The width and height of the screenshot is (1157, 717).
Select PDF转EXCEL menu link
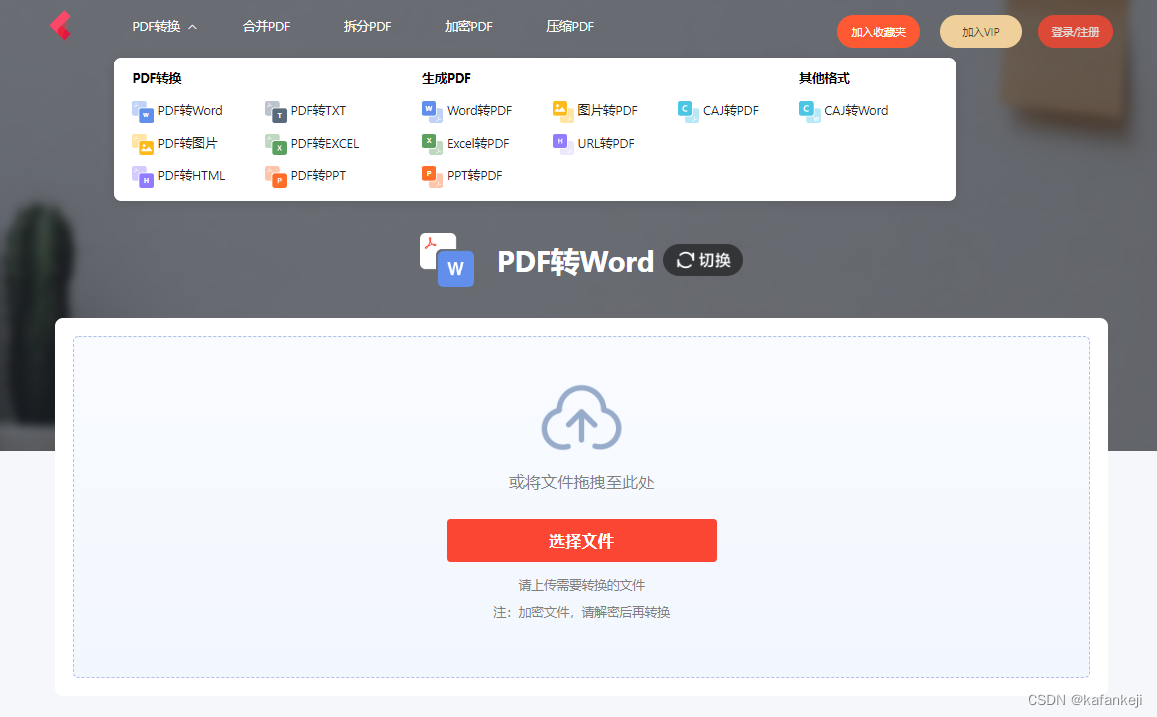point(325,143)
